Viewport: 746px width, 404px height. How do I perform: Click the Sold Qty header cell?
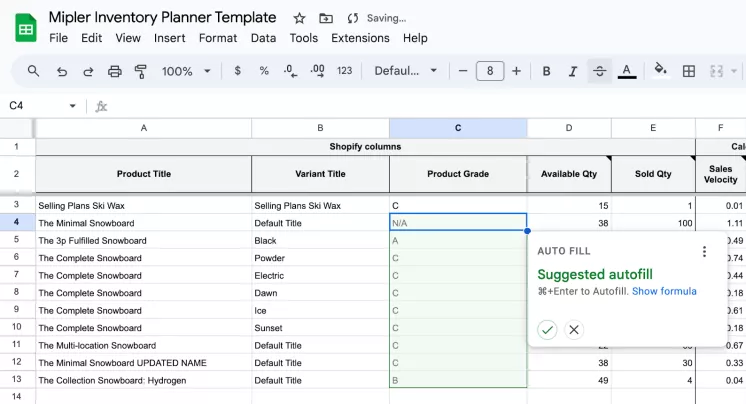click(x=653, y=174)
